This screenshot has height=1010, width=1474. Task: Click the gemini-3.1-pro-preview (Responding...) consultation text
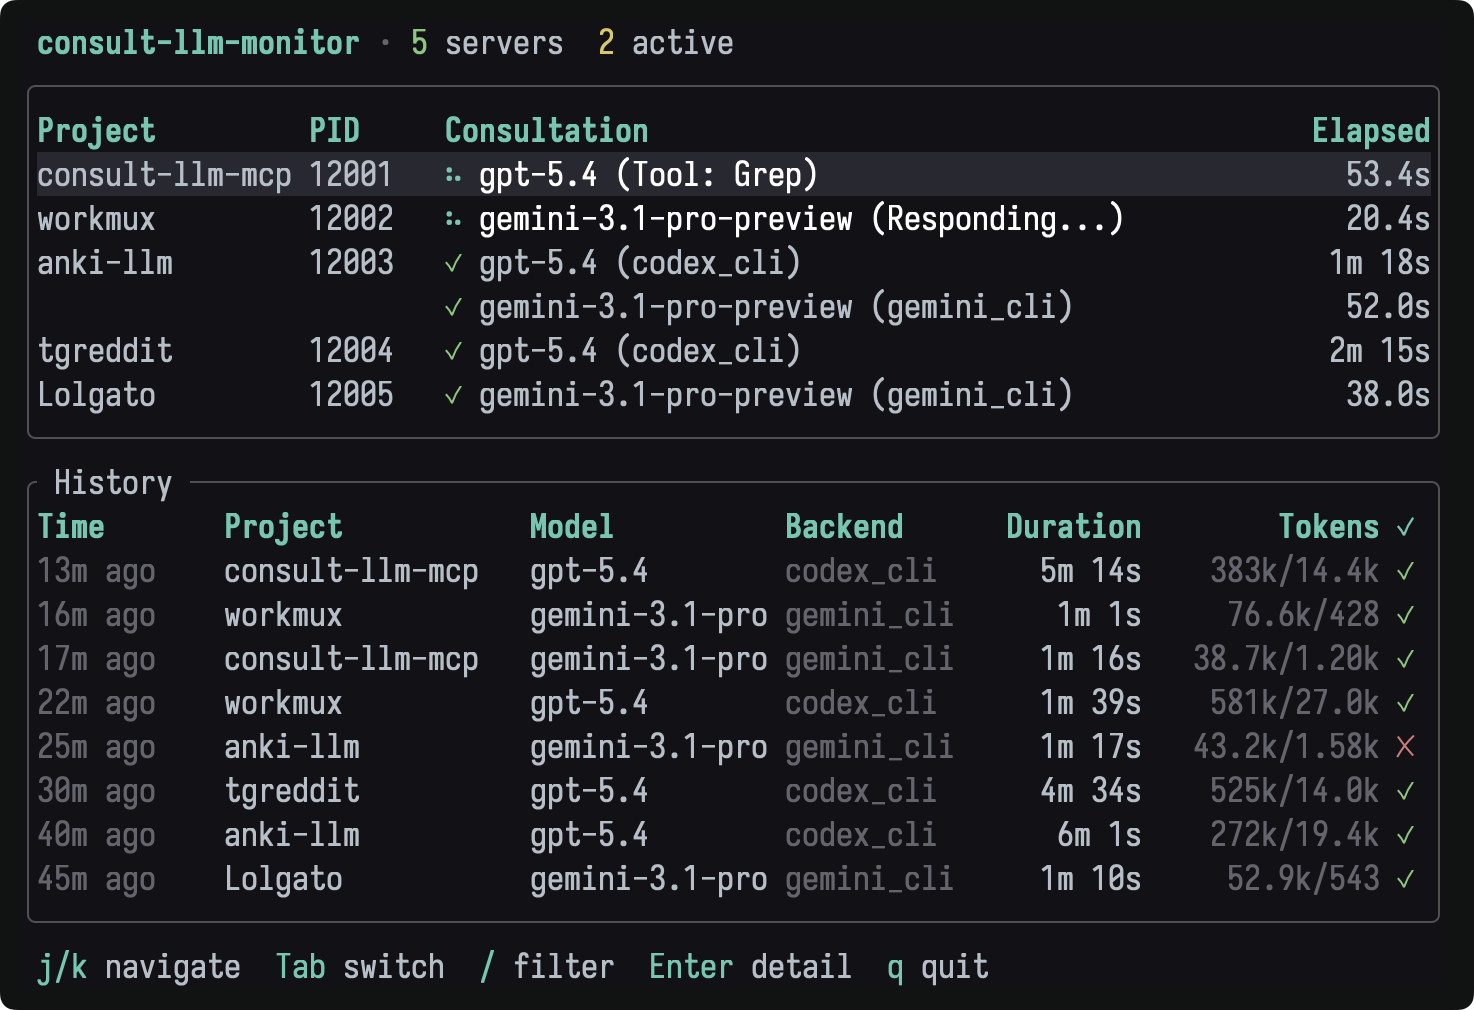[x=801, y=219]
